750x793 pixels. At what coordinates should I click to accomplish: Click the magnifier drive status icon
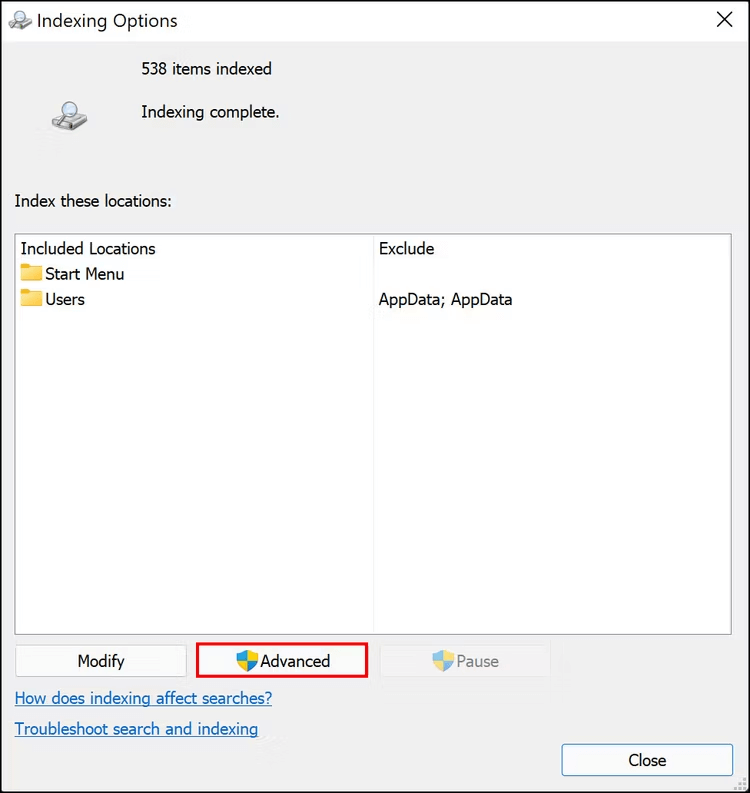(69, 116)
